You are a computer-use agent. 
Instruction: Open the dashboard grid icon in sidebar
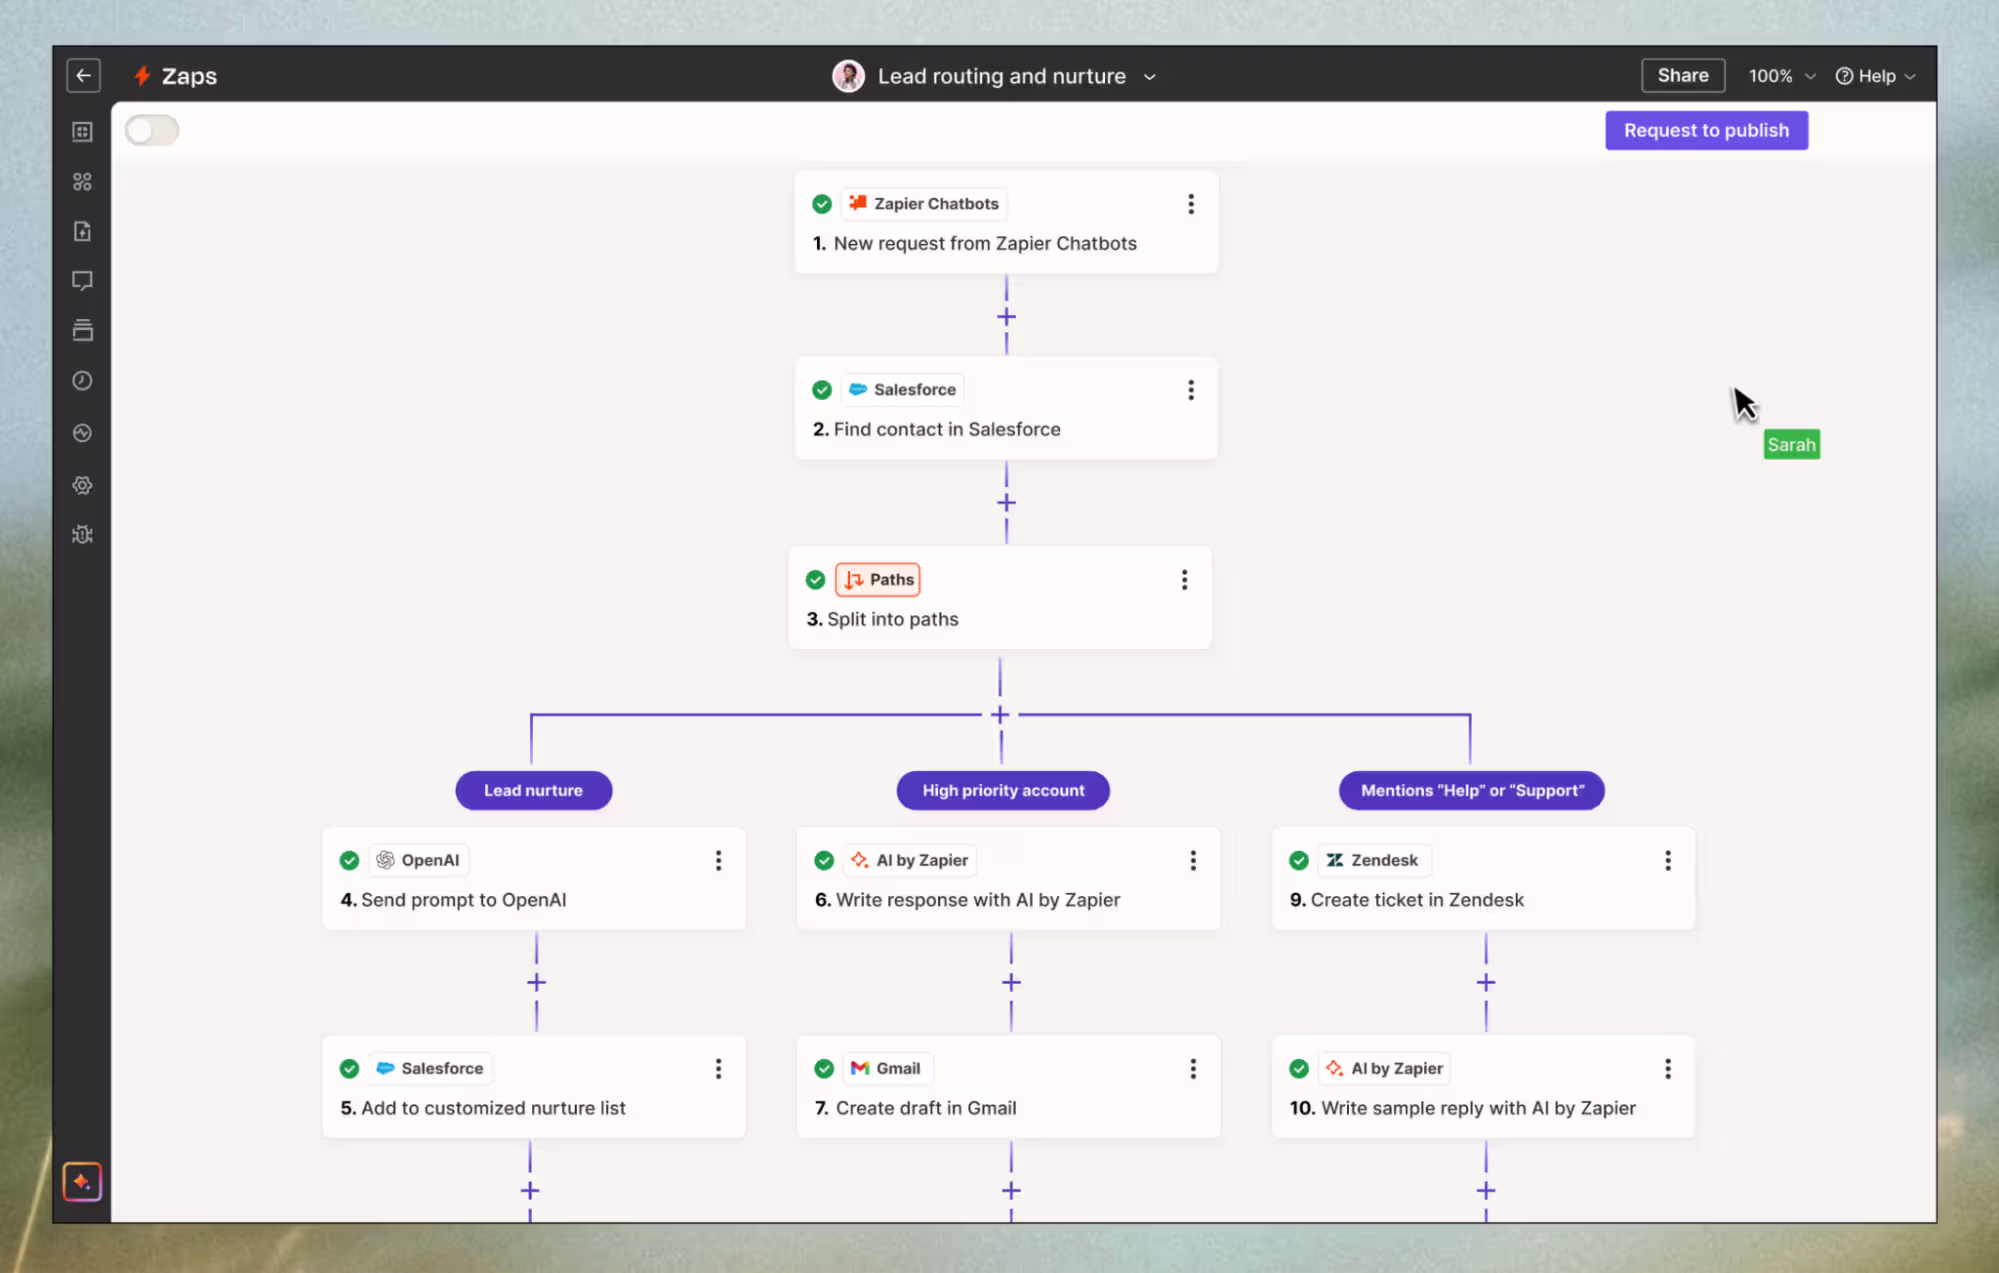tap(83, 132)
